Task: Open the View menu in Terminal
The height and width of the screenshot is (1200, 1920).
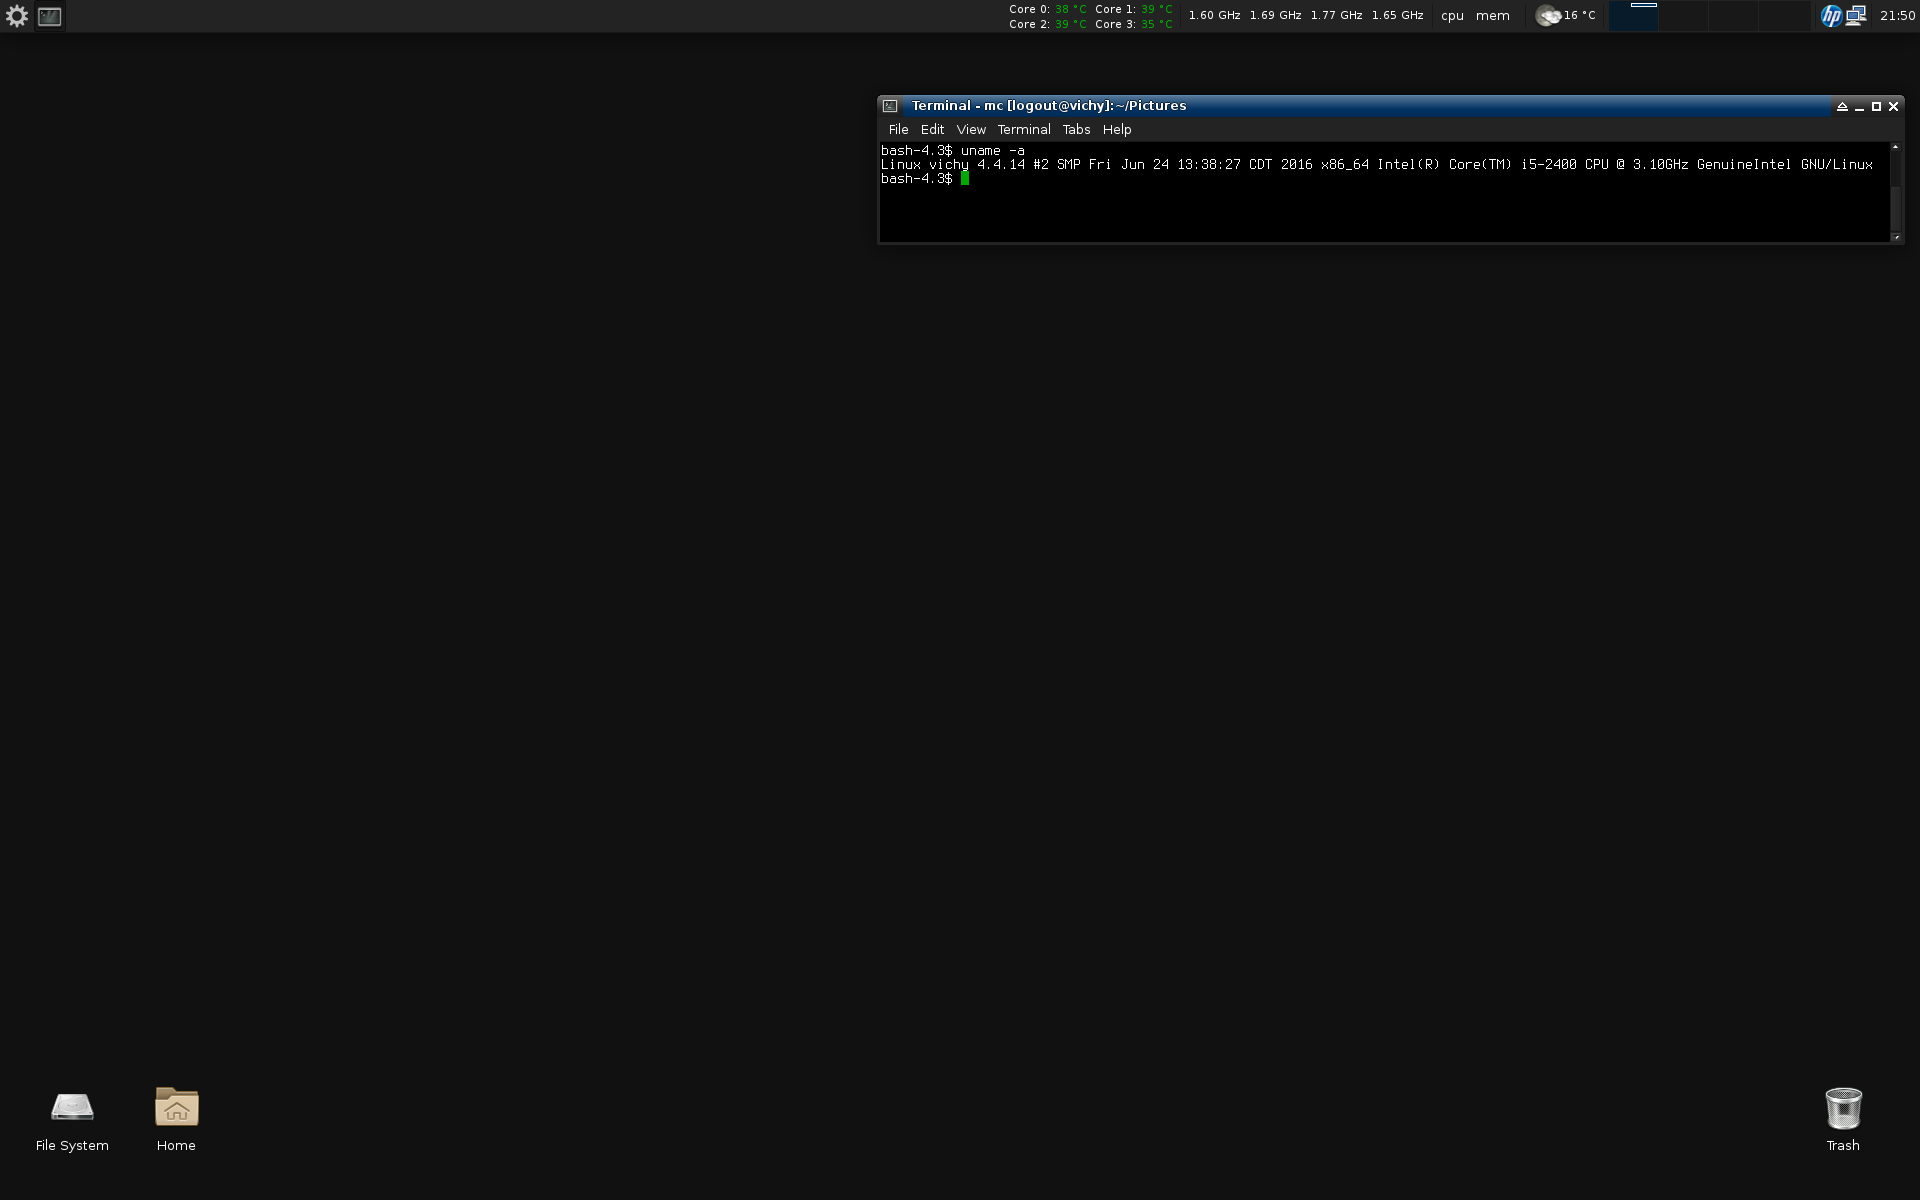Action: tap(970, 130)
